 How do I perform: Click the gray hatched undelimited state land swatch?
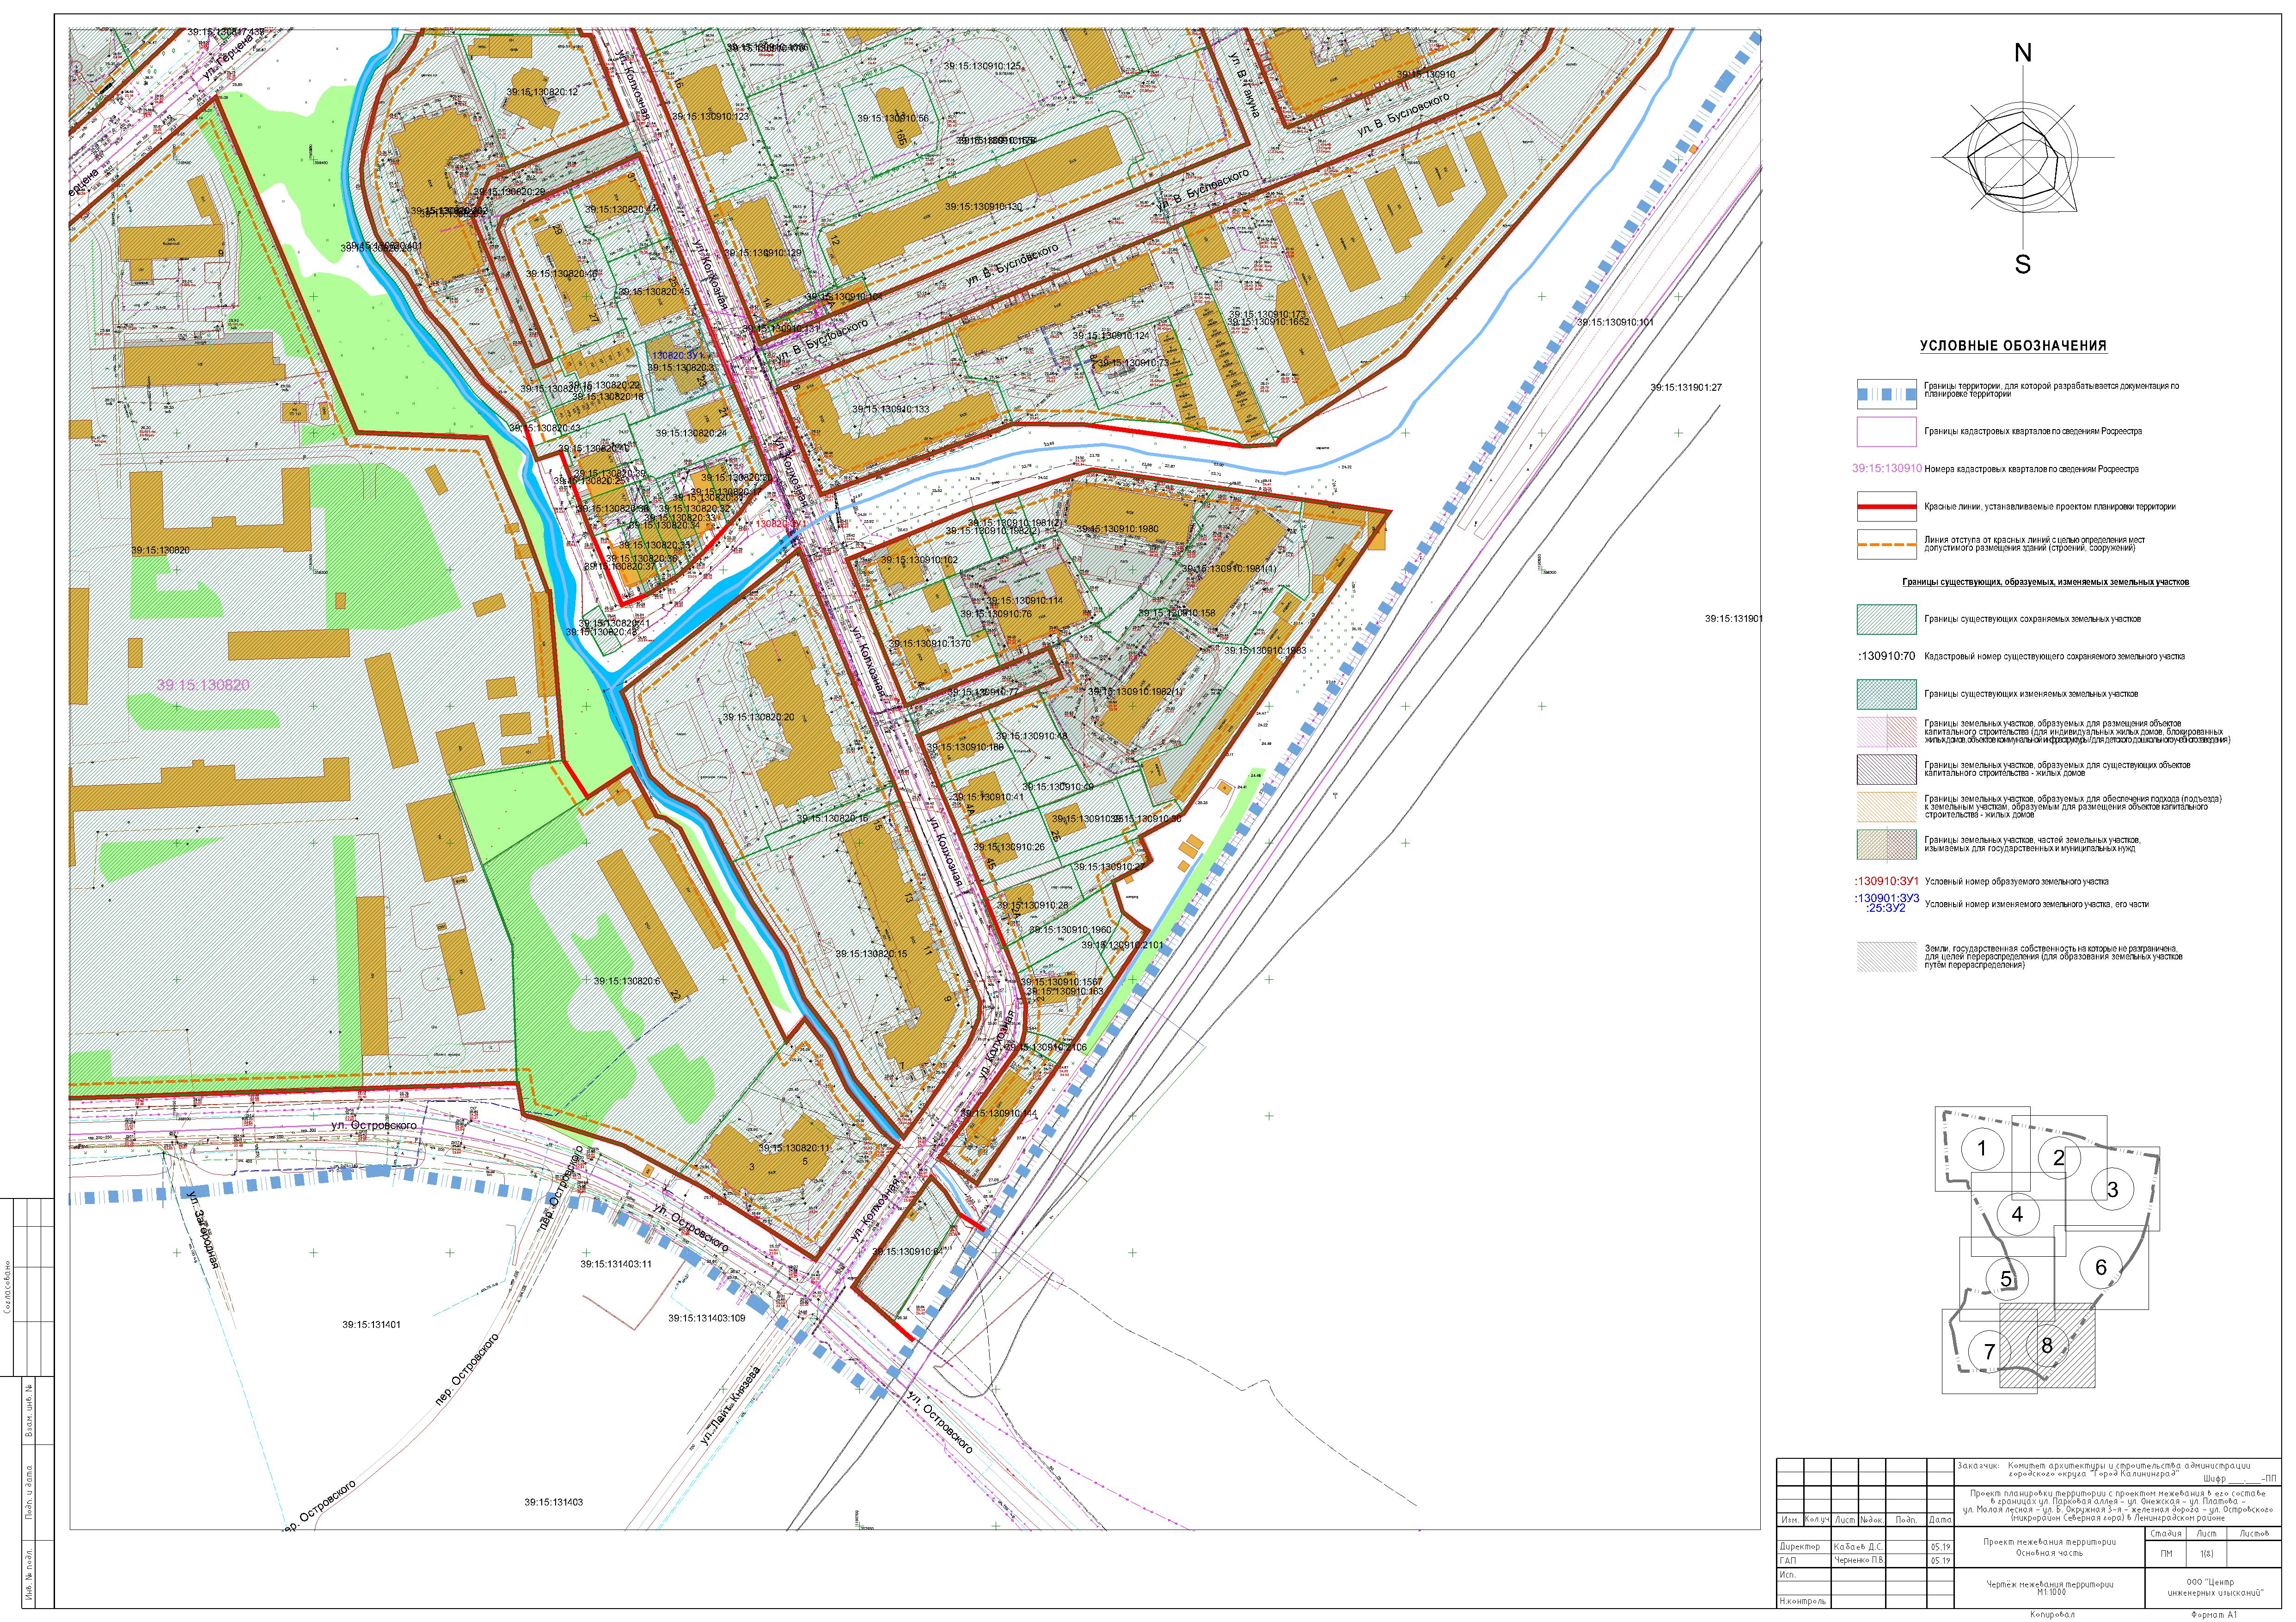[1886, 957]
